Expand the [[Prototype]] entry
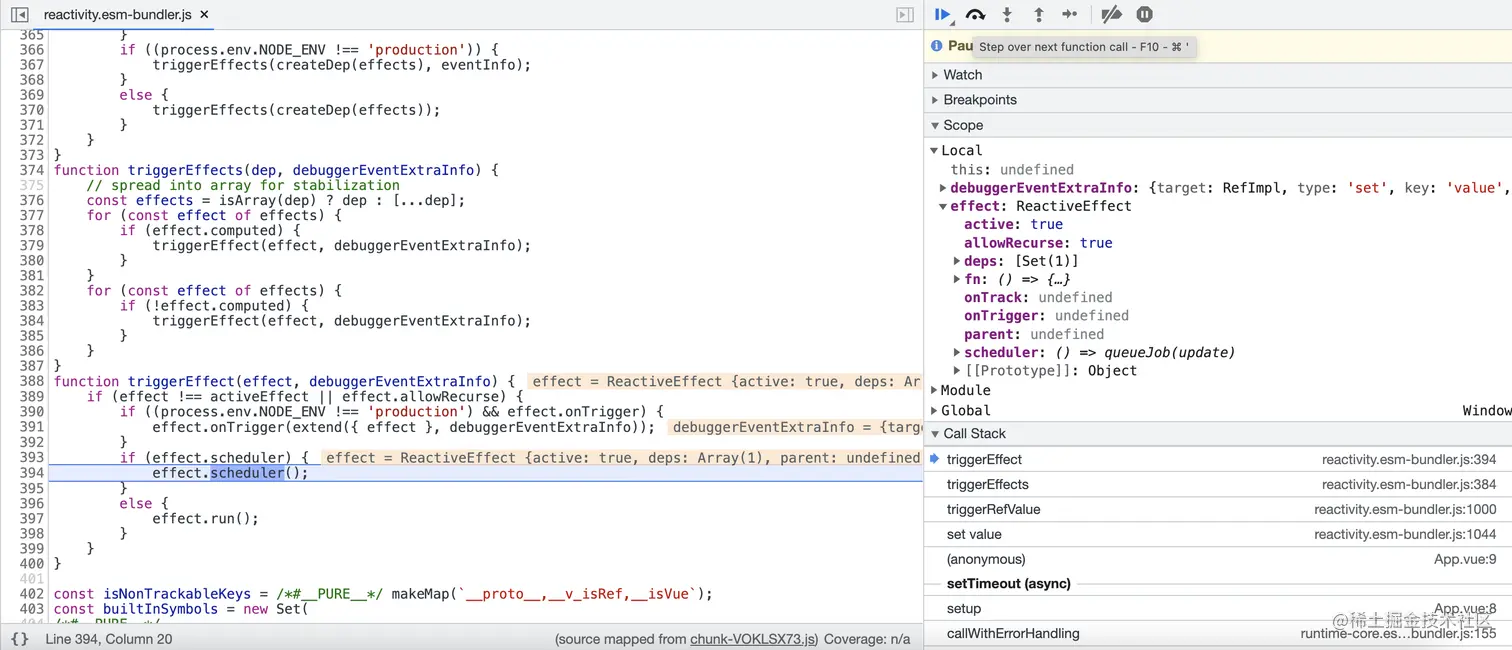 (x=957, y=370)
